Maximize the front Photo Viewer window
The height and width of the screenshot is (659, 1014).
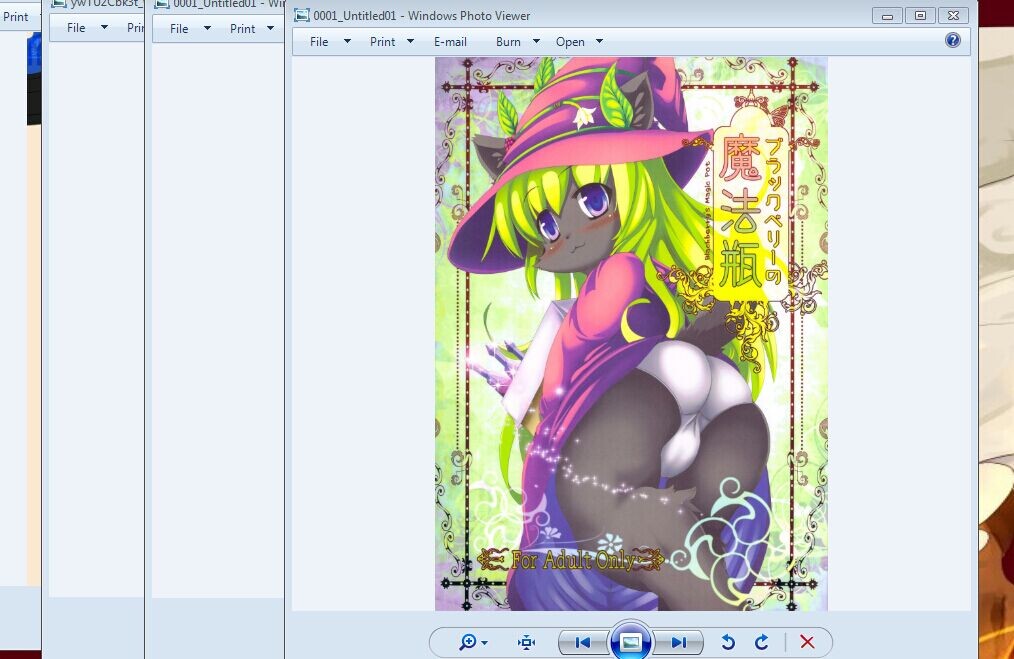tap(920, 15)
